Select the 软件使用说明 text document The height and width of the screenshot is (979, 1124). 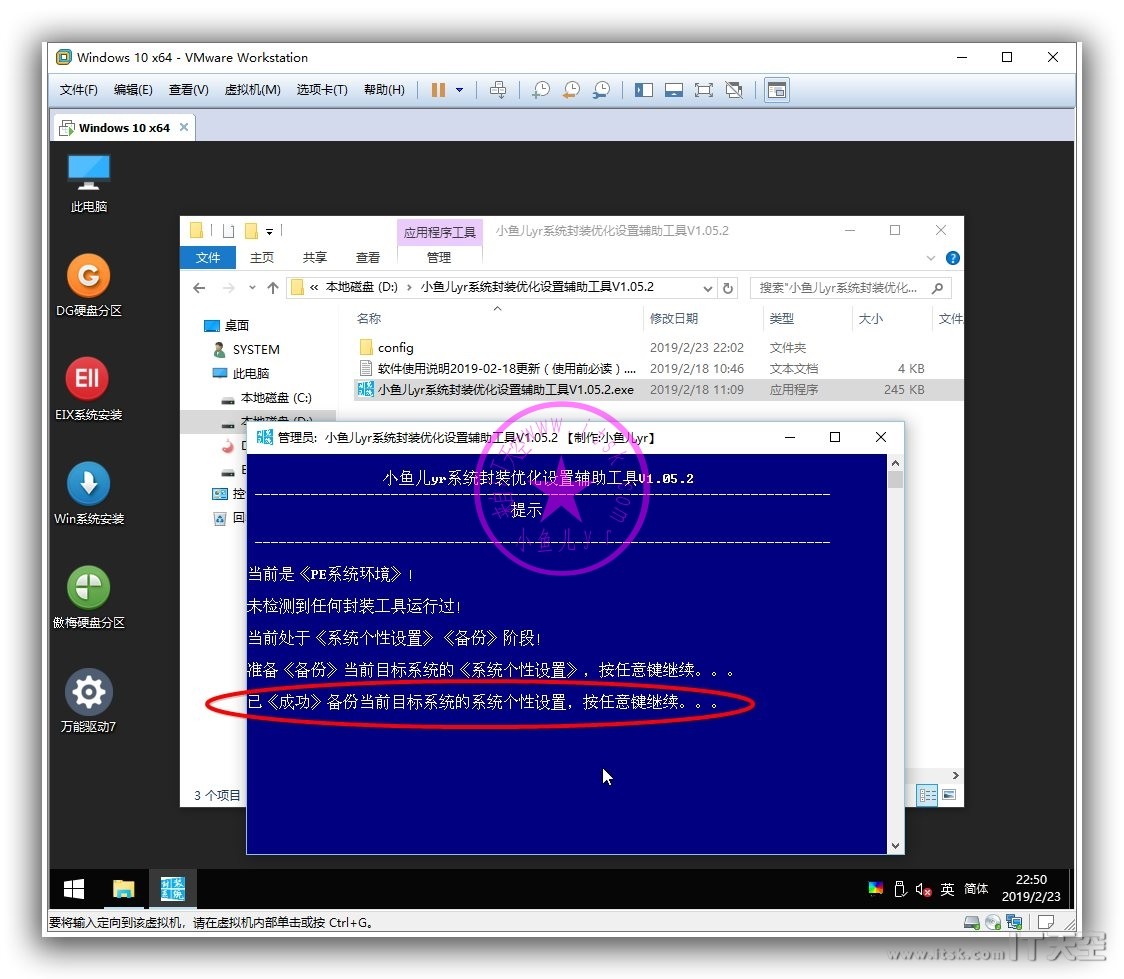[658, 368]
